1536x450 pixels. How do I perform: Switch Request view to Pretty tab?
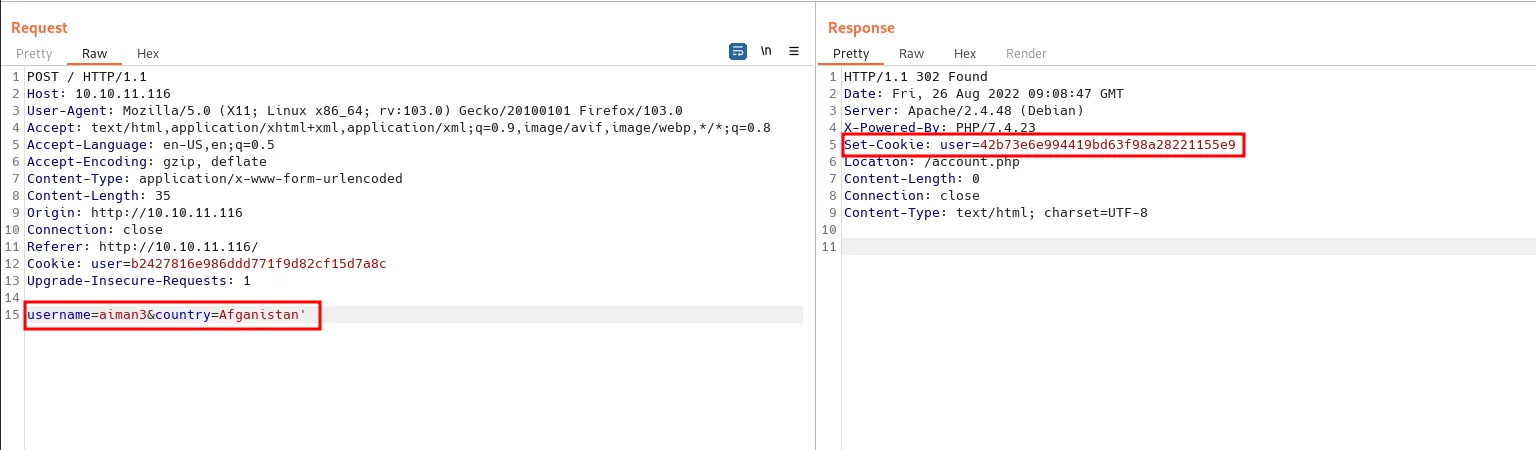(34, 54)
